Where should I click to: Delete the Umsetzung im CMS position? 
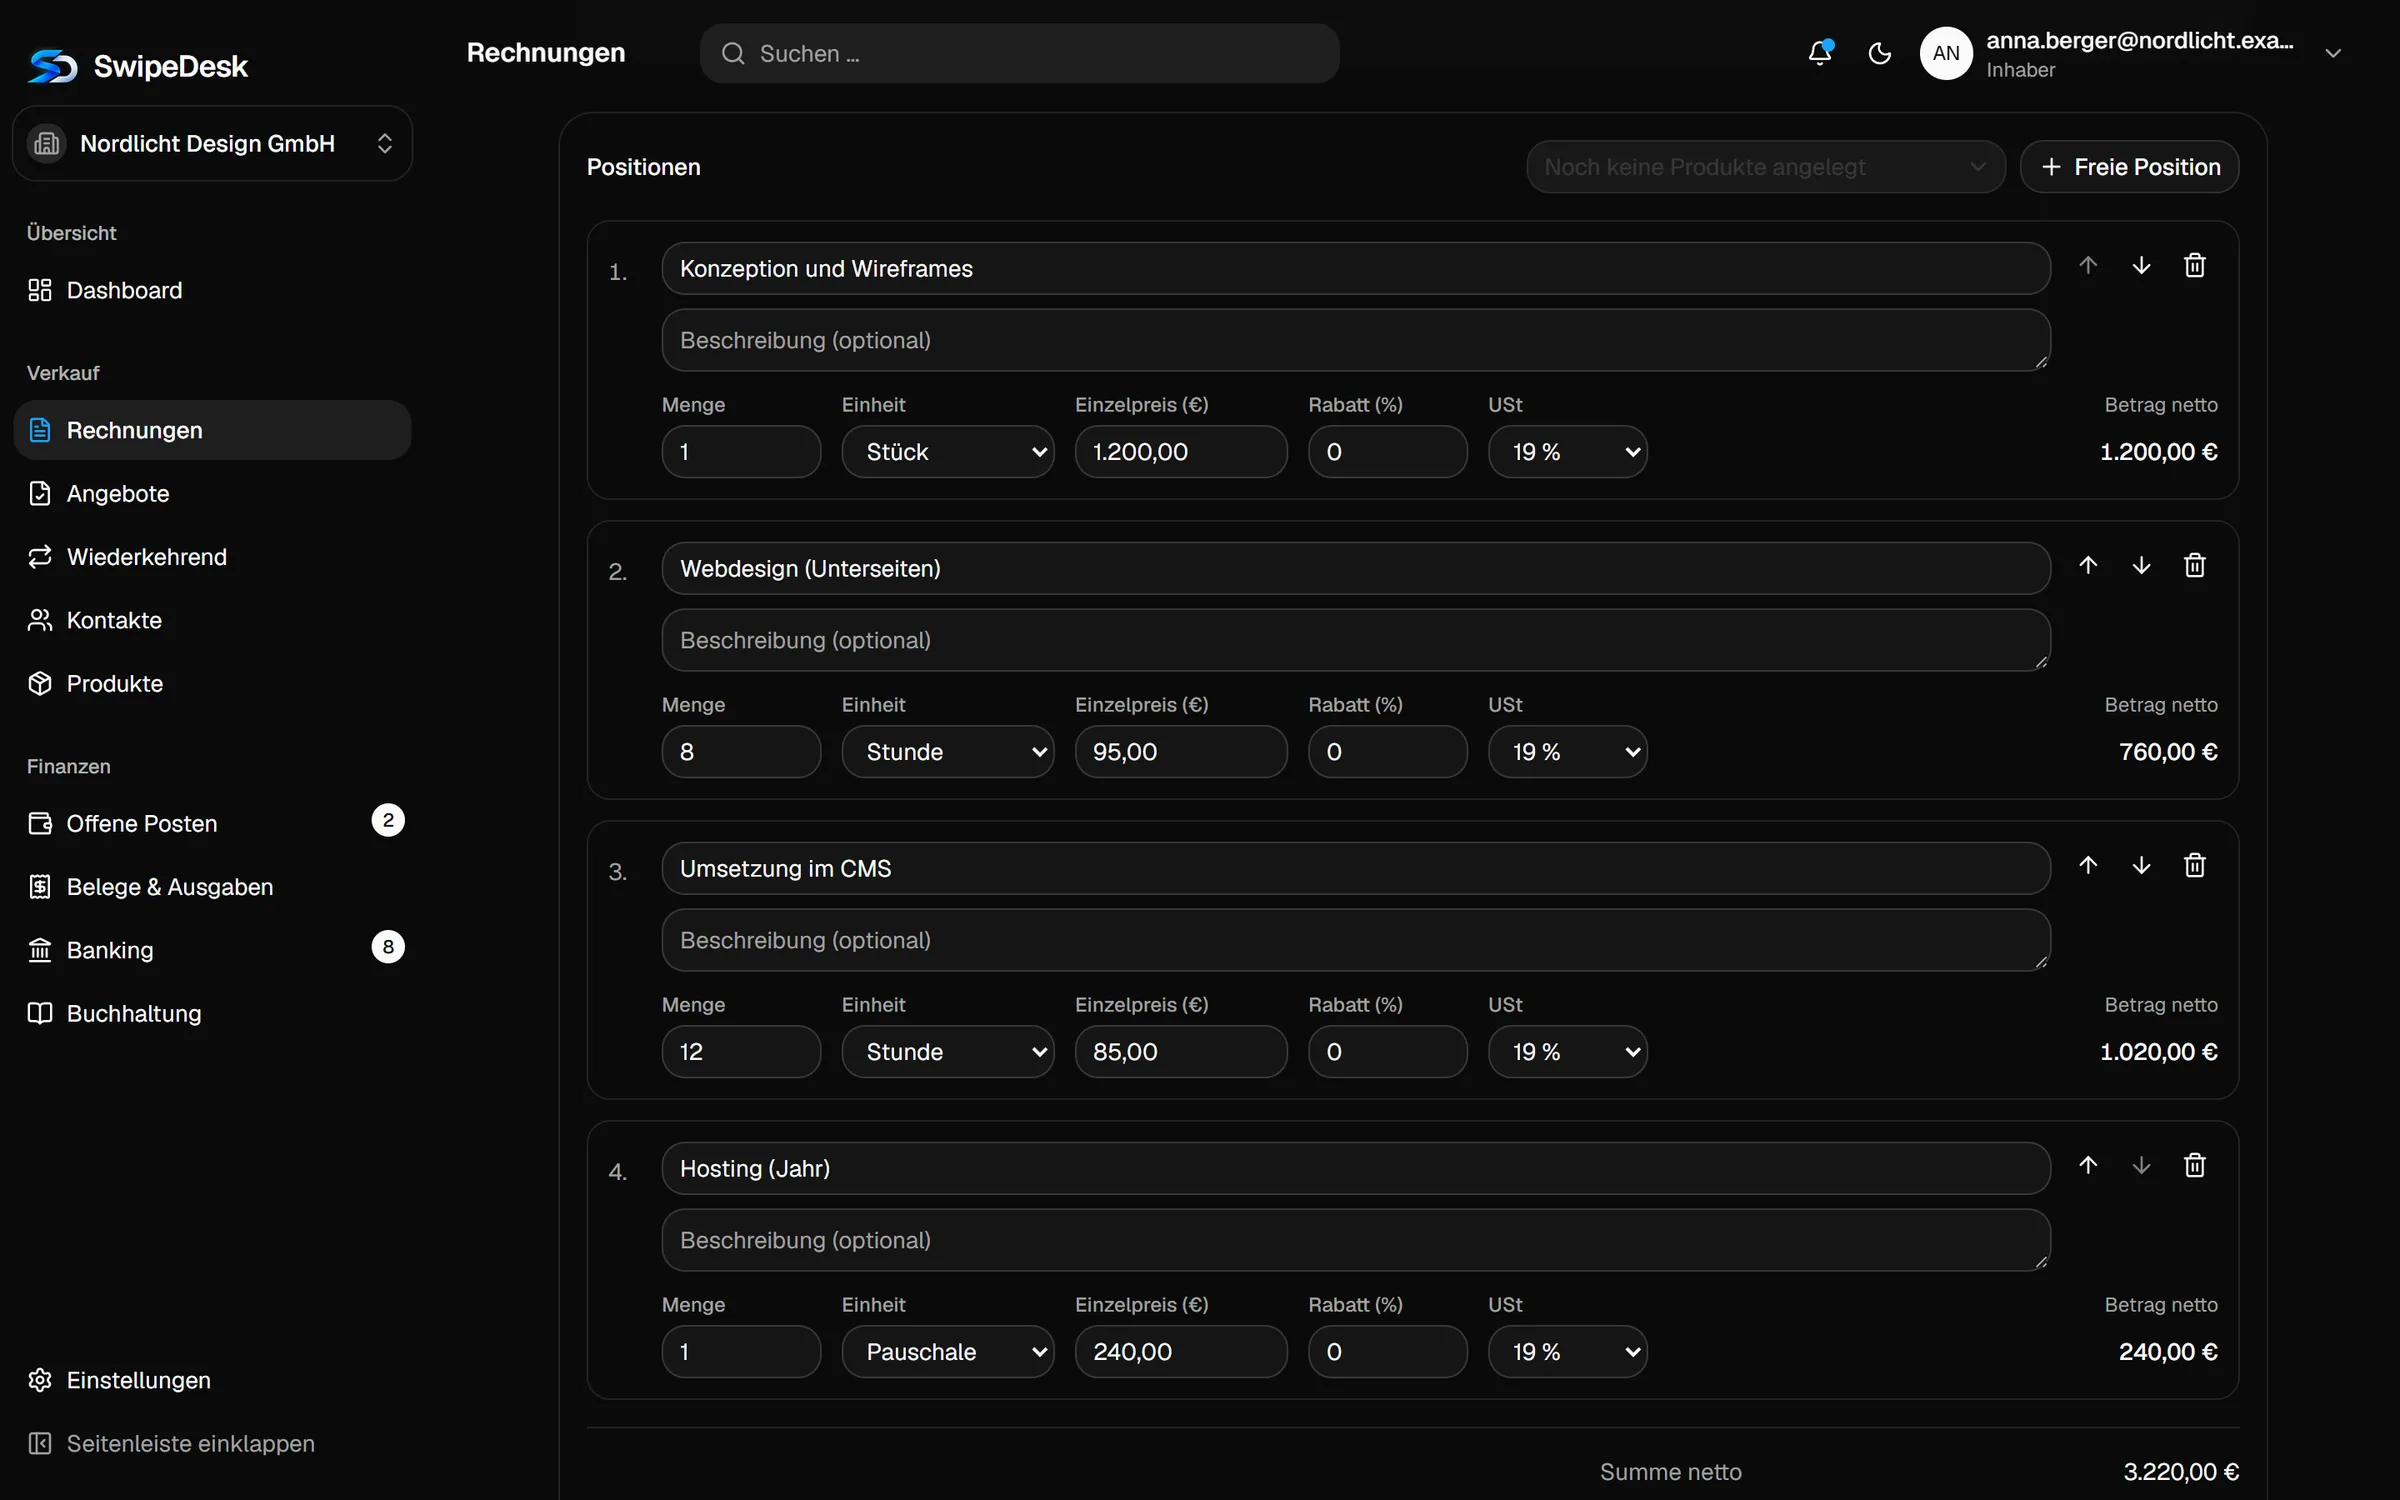pos(2194,865)
